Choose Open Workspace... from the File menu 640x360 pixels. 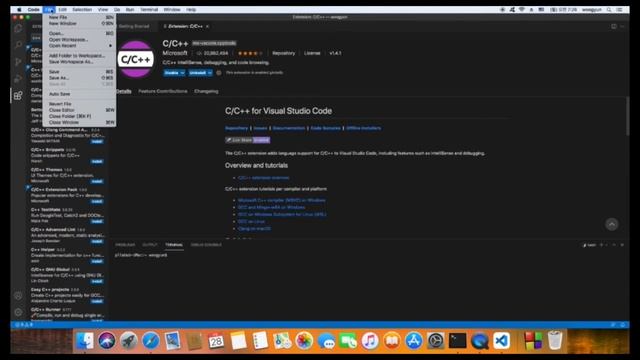(79, 40)
